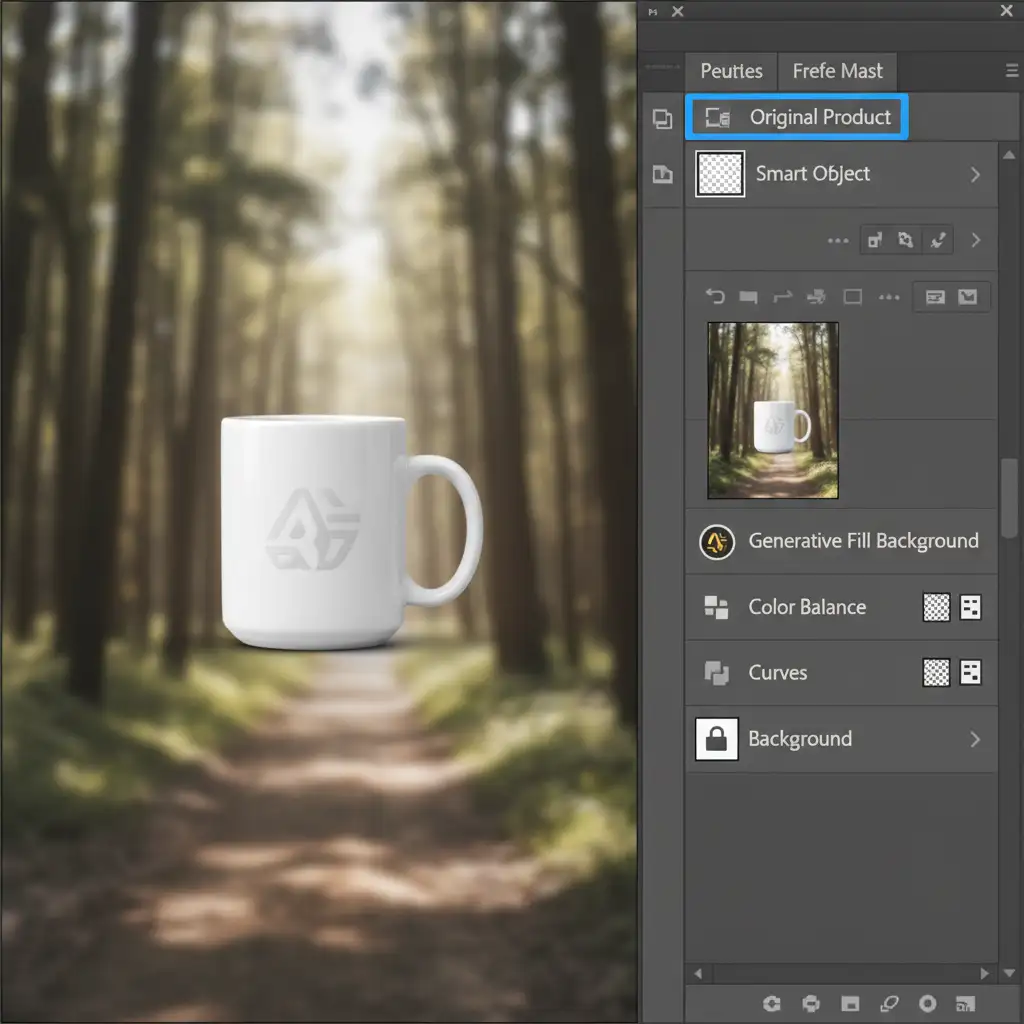The height and width of the screenshot is (1024, 1024).
Task: Click the circle mask icon in bottom bar
Action: tap(927, 1003)
